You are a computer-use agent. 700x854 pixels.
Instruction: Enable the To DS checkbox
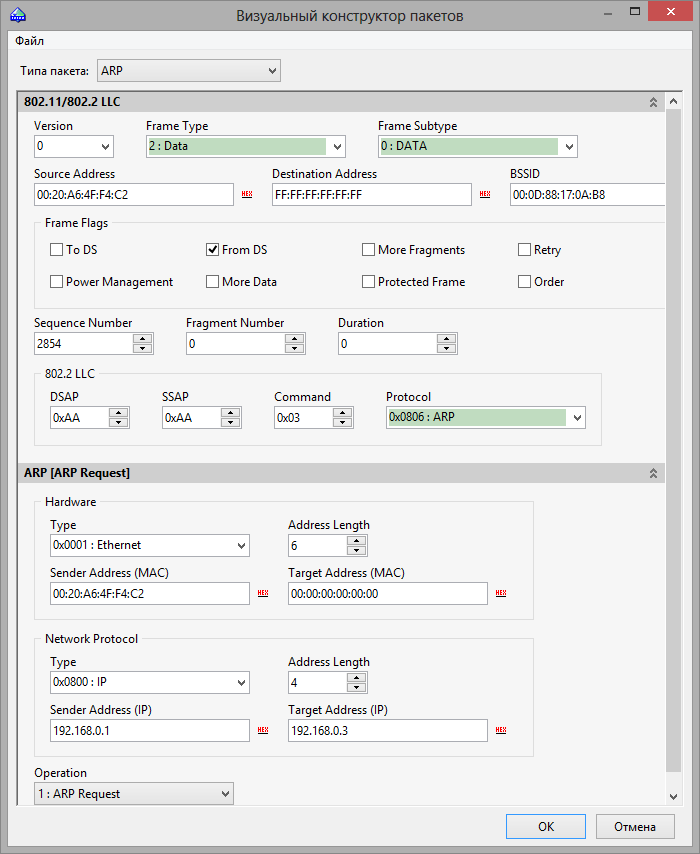coord(56,249)
